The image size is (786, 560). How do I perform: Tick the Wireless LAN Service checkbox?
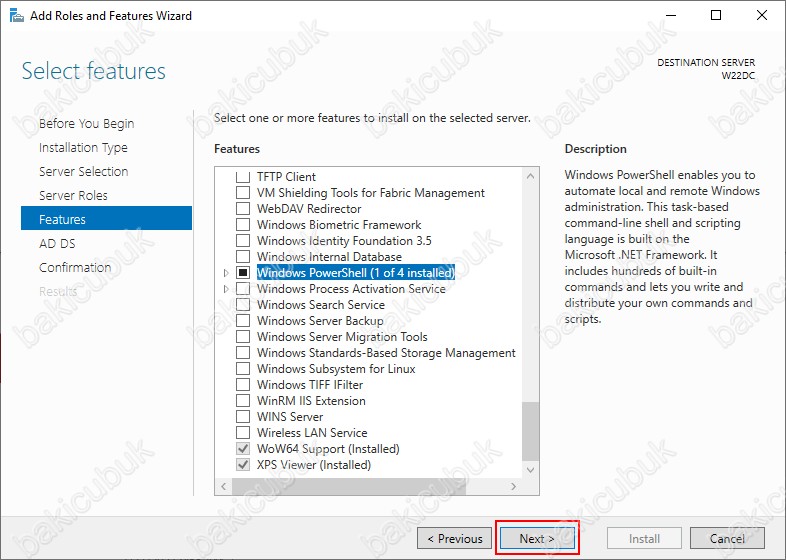point(243,433)
